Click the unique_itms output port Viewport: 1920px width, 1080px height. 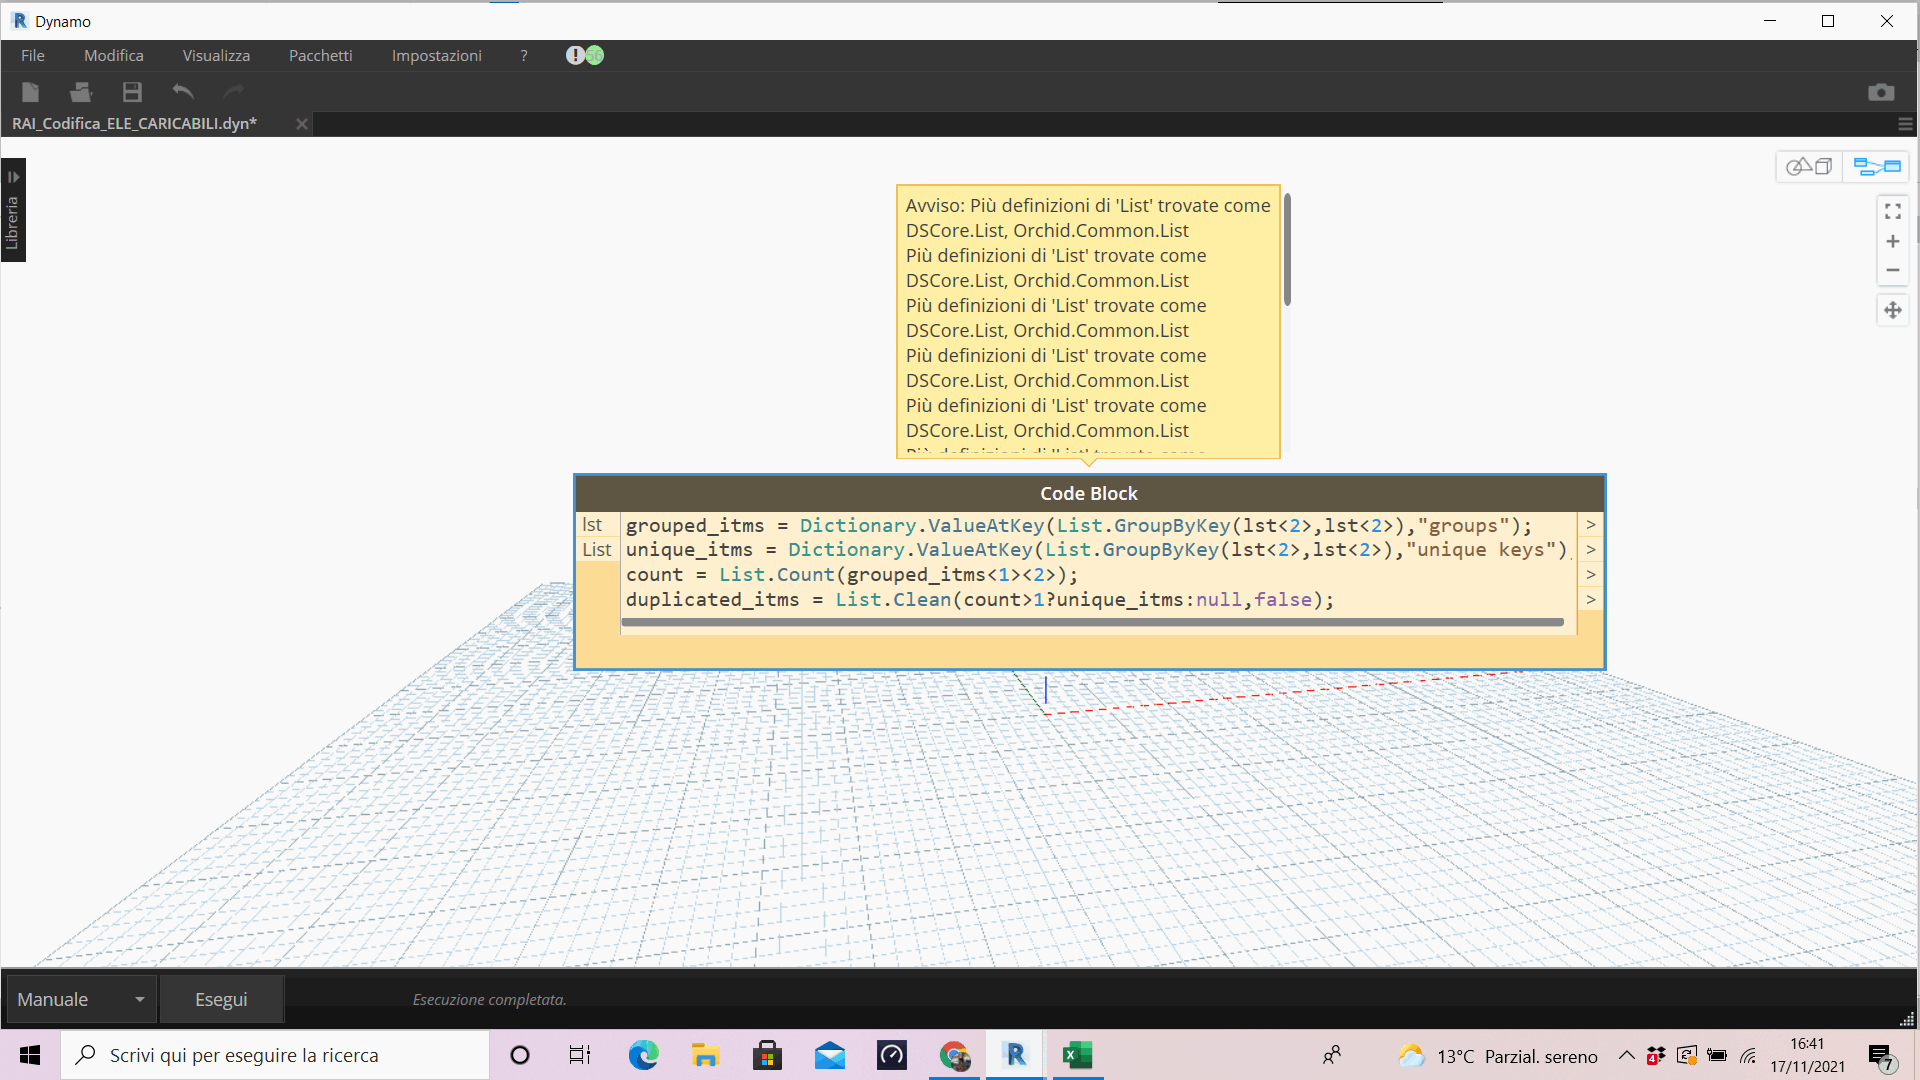pyautogui.click(x=1590, y=550)
